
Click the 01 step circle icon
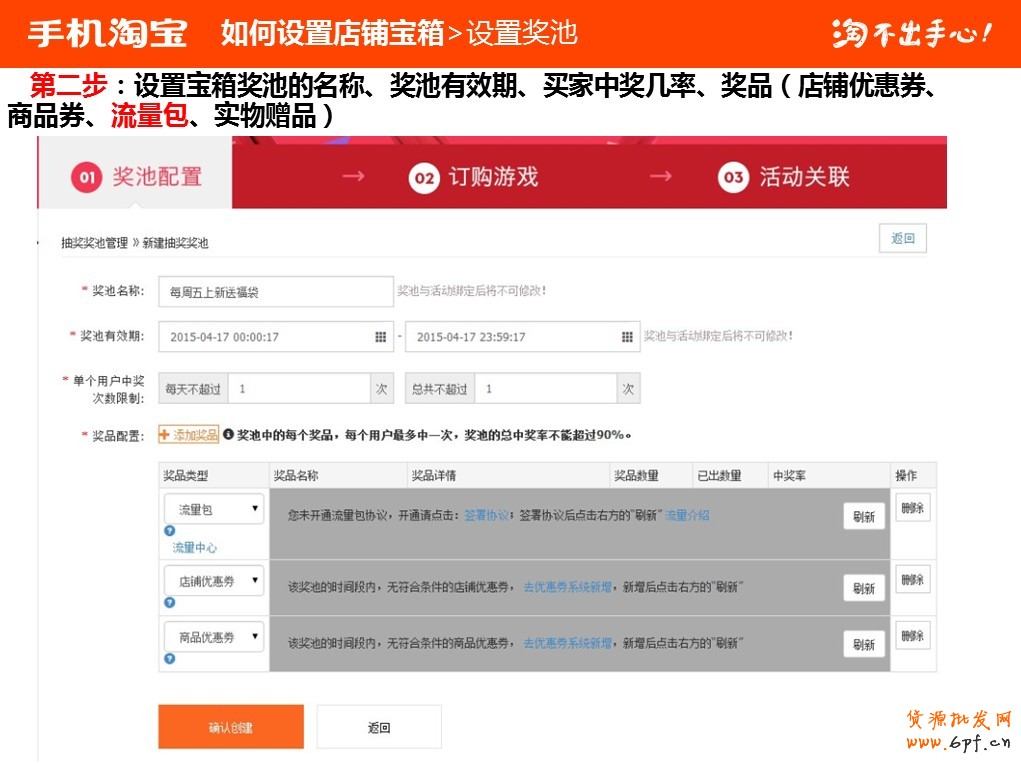pyautogui.click(x=87, y=177)
